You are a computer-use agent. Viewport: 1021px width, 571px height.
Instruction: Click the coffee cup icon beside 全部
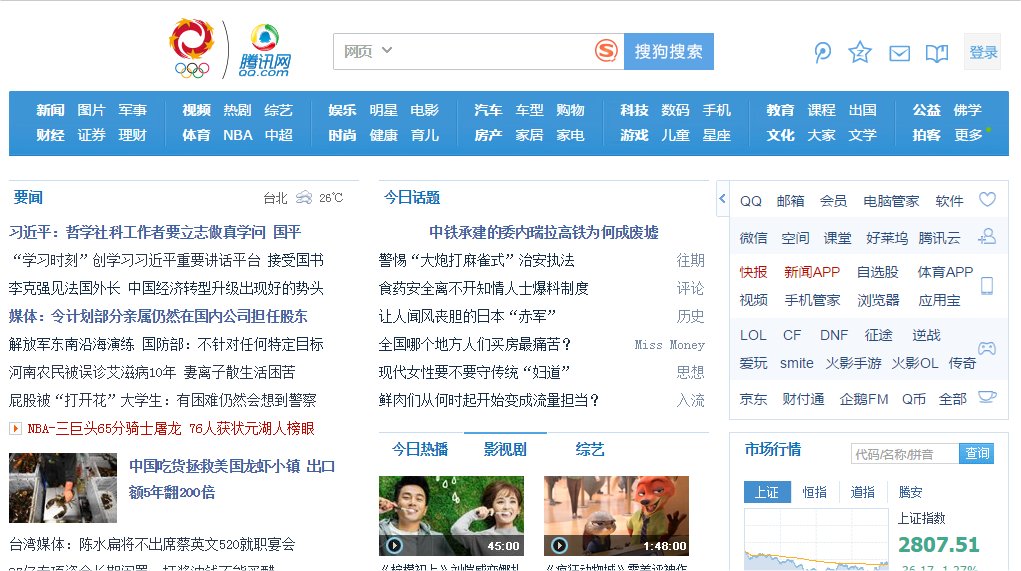(987, 398)
